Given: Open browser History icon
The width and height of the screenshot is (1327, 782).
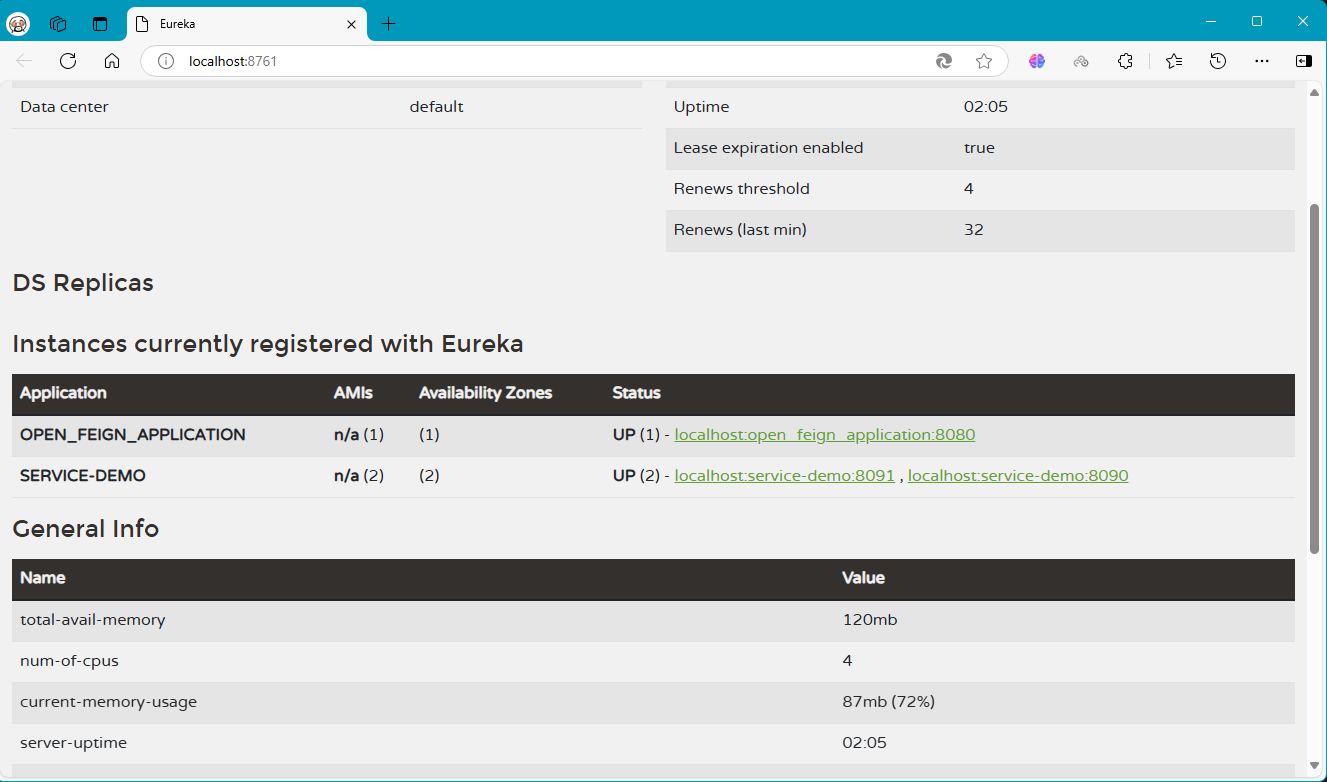Looking at the screenshot, I should pyautogui.click(x=1218, y=61).
